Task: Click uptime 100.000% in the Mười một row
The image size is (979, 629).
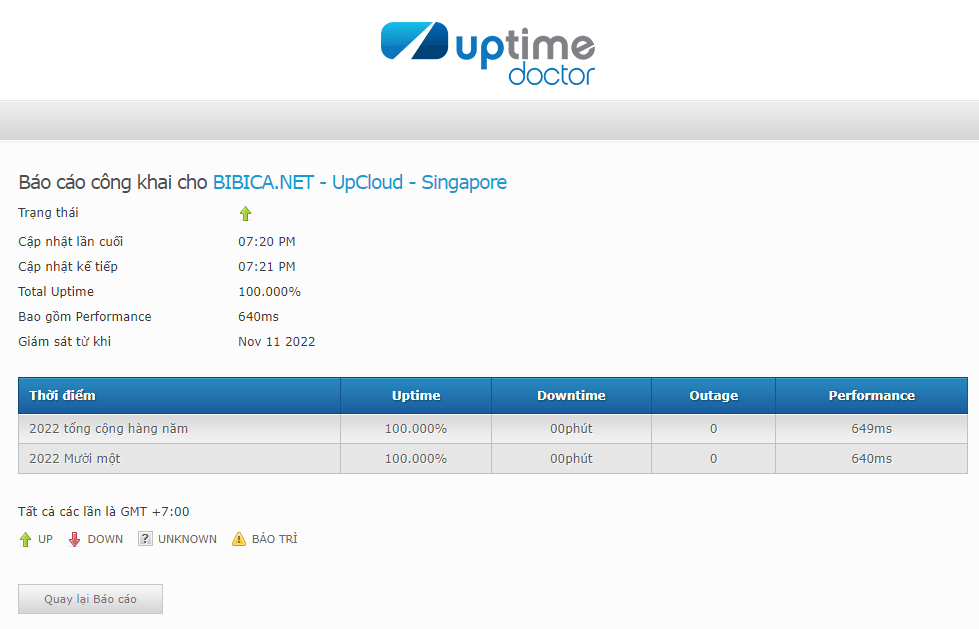Action: pos(416,458)
